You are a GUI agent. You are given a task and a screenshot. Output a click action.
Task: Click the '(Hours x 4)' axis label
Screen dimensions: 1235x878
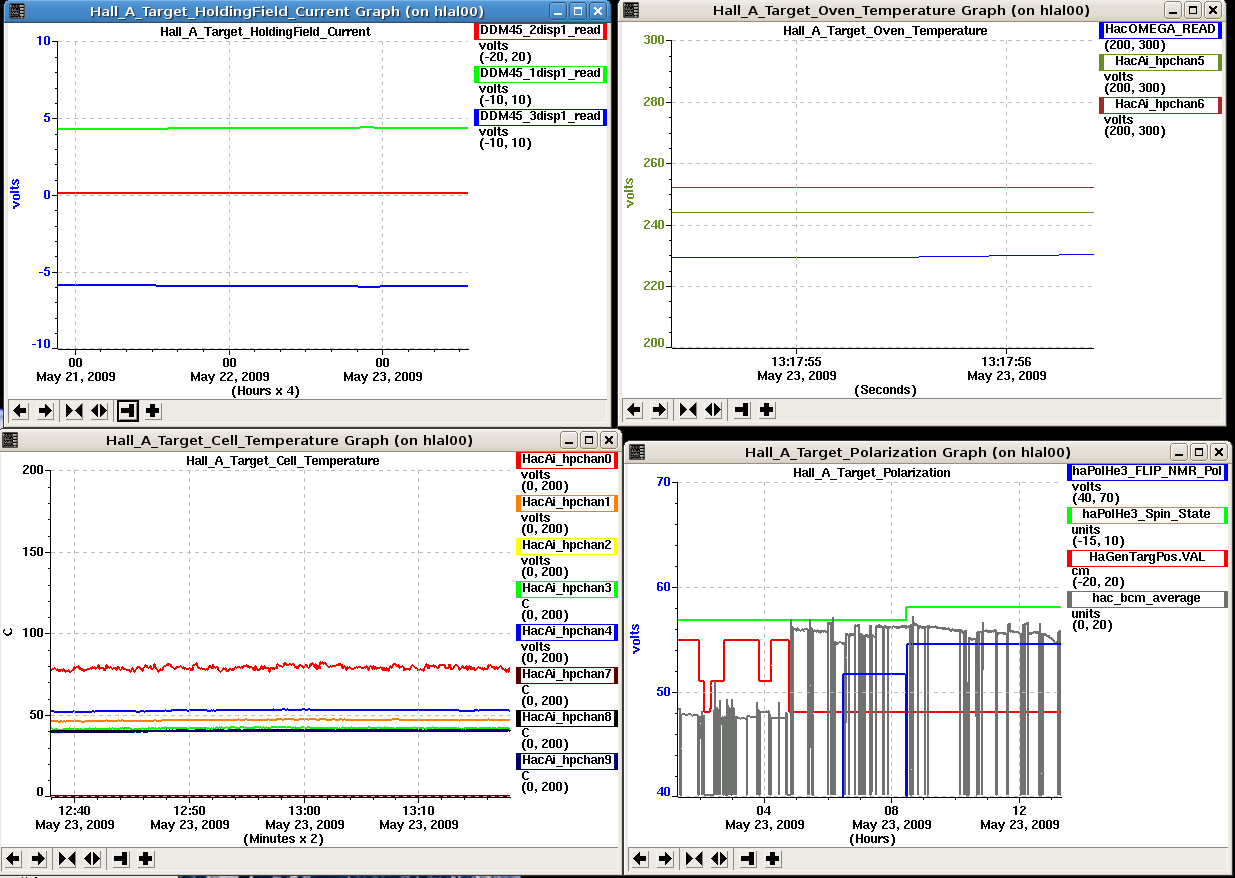coord(265,391)
